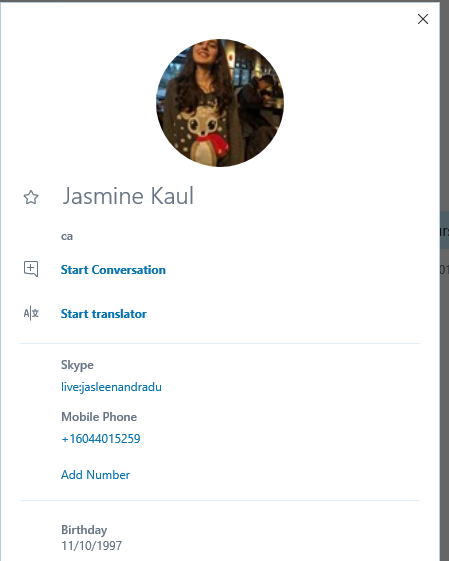Add Jasmine Kaul to favorites with star icon
Image resolution: width=449 pixels, height=561 pixels.
pos(31,197)
